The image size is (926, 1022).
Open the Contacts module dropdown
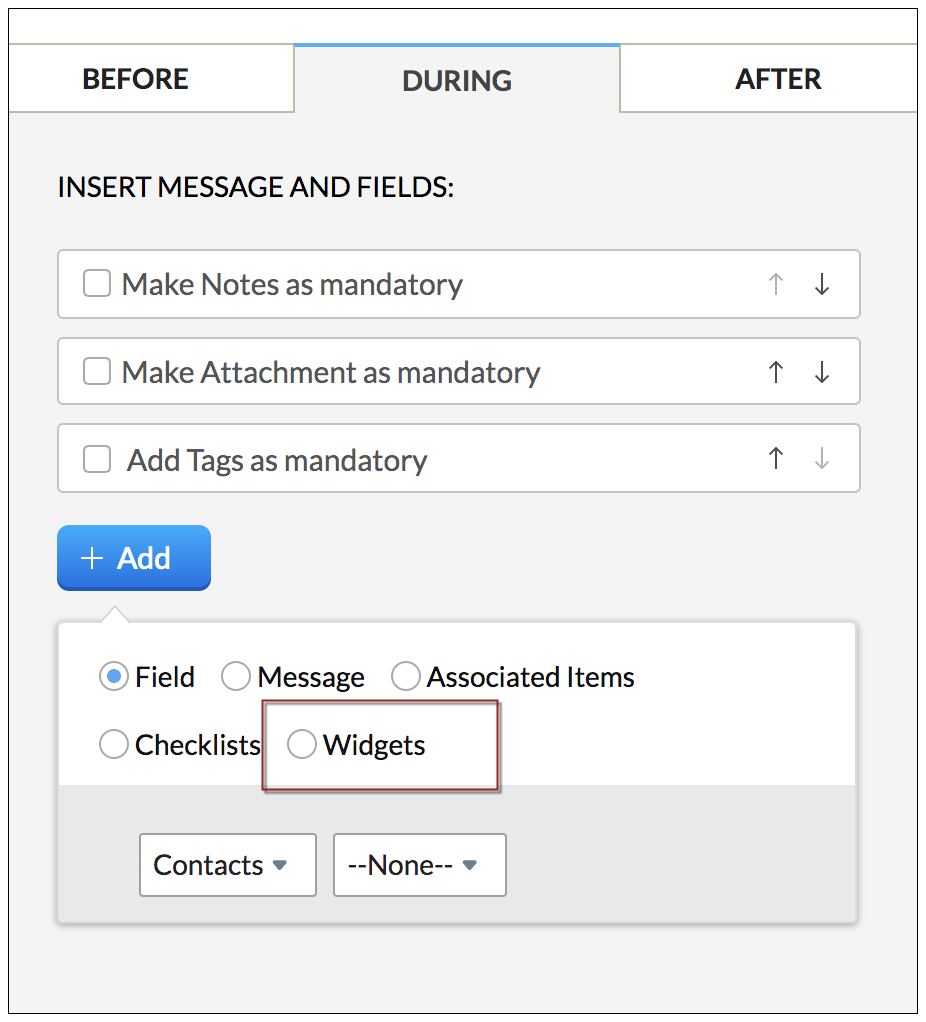click(228, 865)
